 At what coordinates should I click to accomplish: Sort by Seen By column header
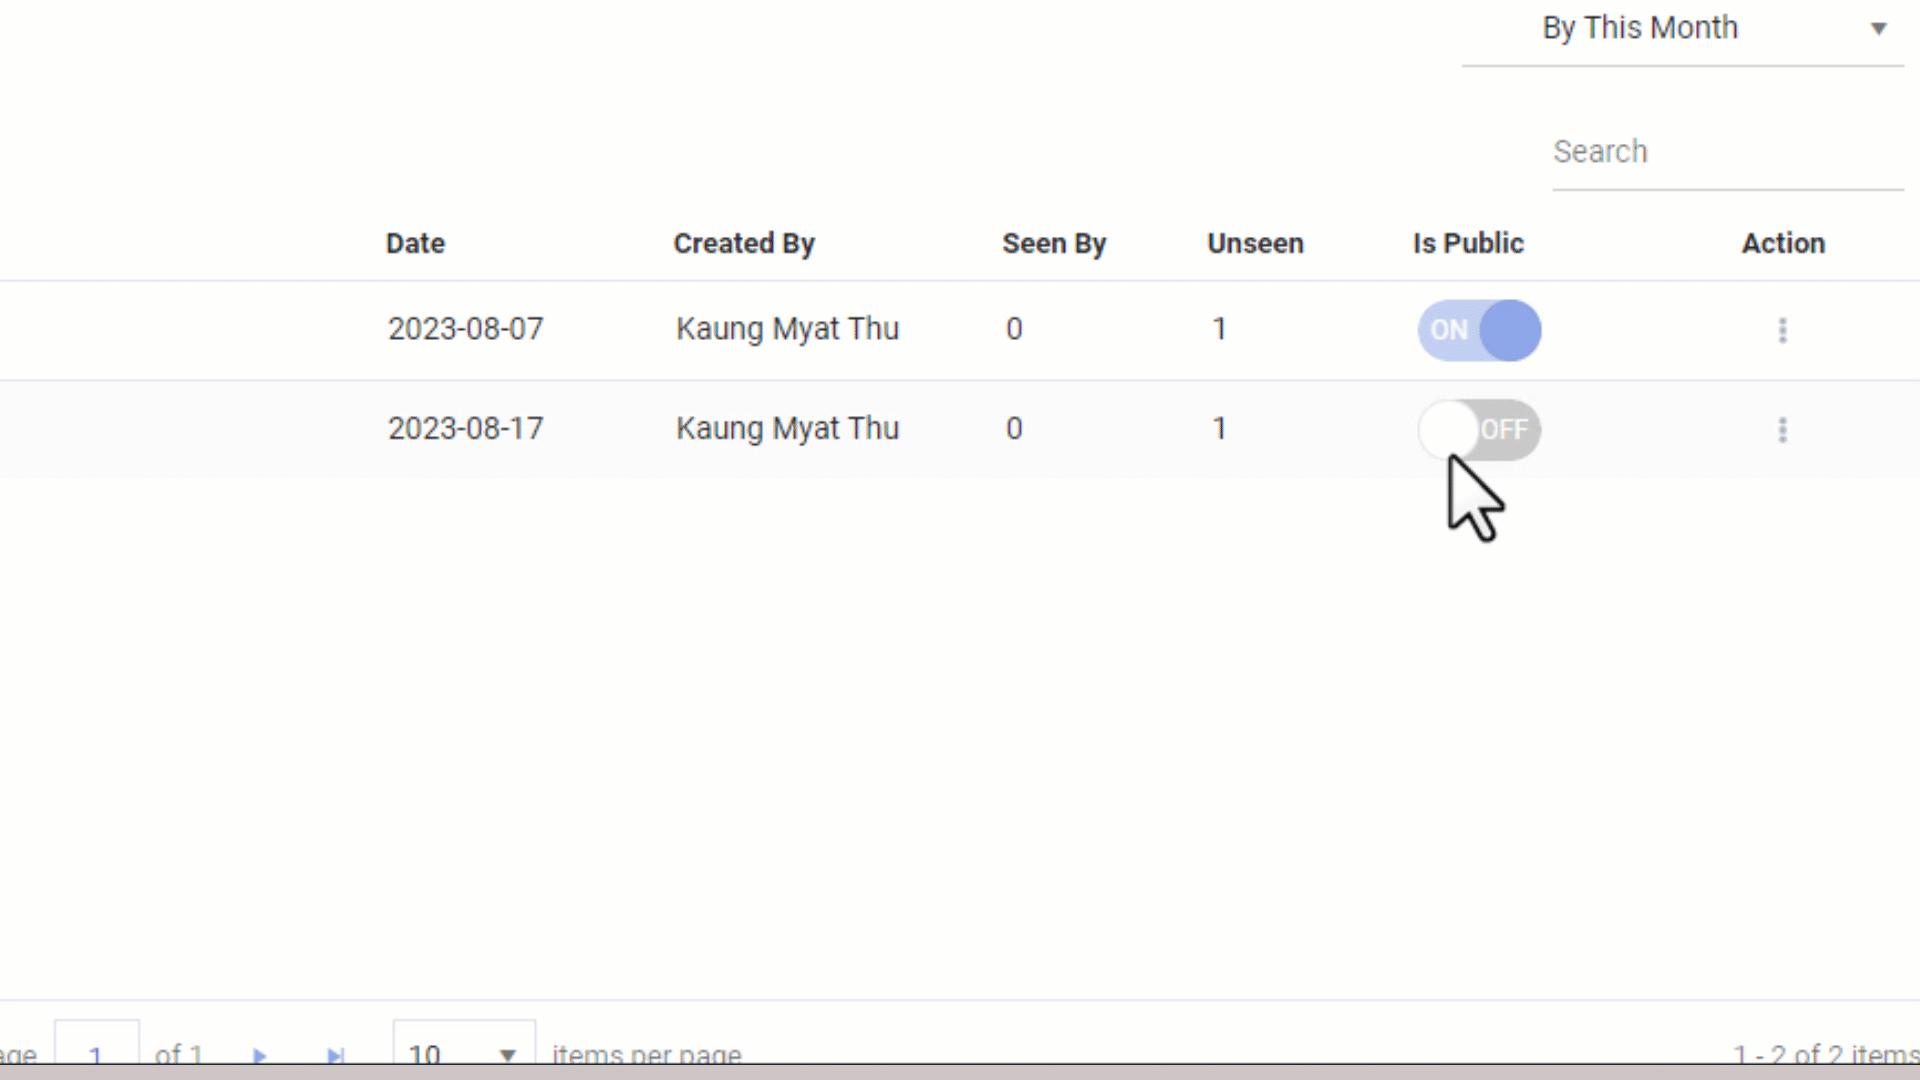1054,243
